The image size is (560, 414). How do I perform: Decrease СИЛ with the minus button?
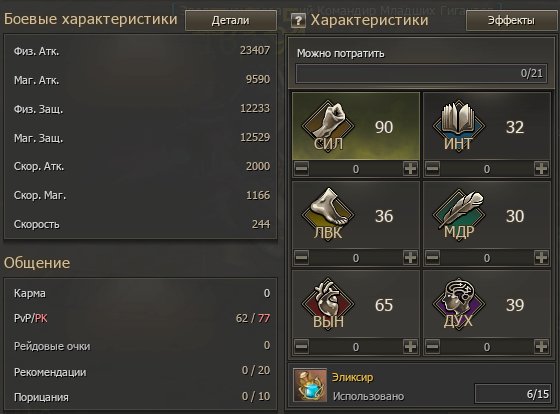tap(302, 169)
